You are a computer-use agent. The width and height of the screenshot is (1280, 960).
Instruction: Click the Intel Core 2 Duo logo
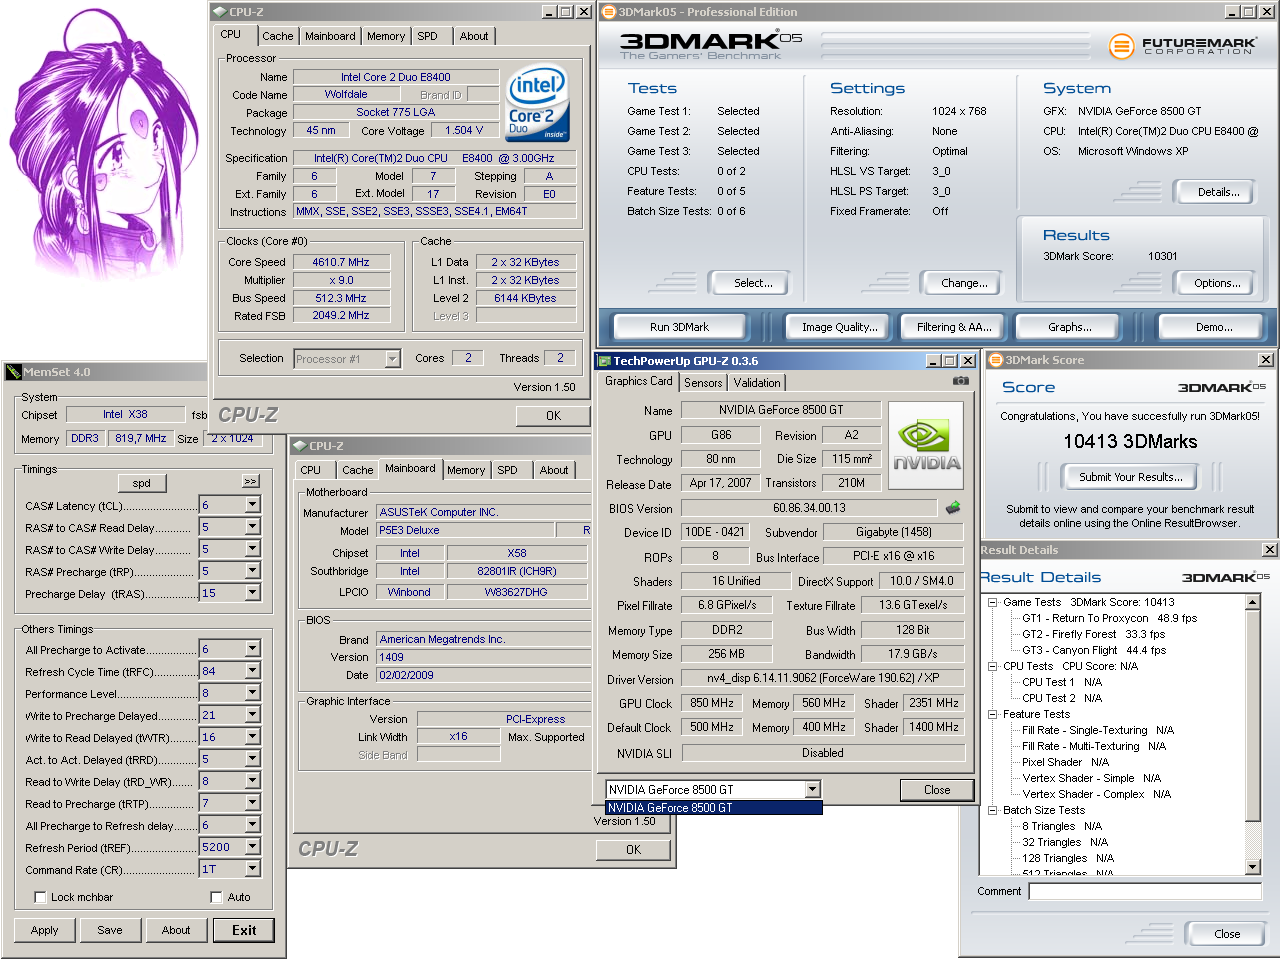pos(538,104)
